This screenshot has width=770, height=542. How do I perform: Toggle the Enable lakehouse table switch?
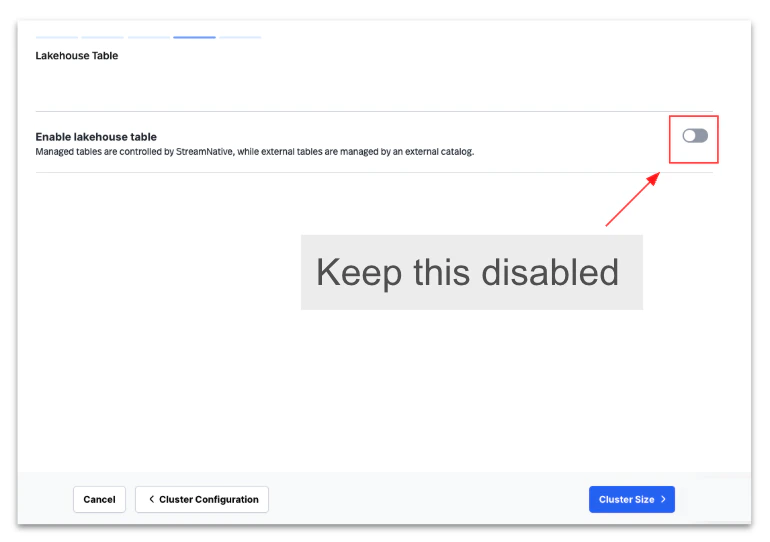pos(695,136)
